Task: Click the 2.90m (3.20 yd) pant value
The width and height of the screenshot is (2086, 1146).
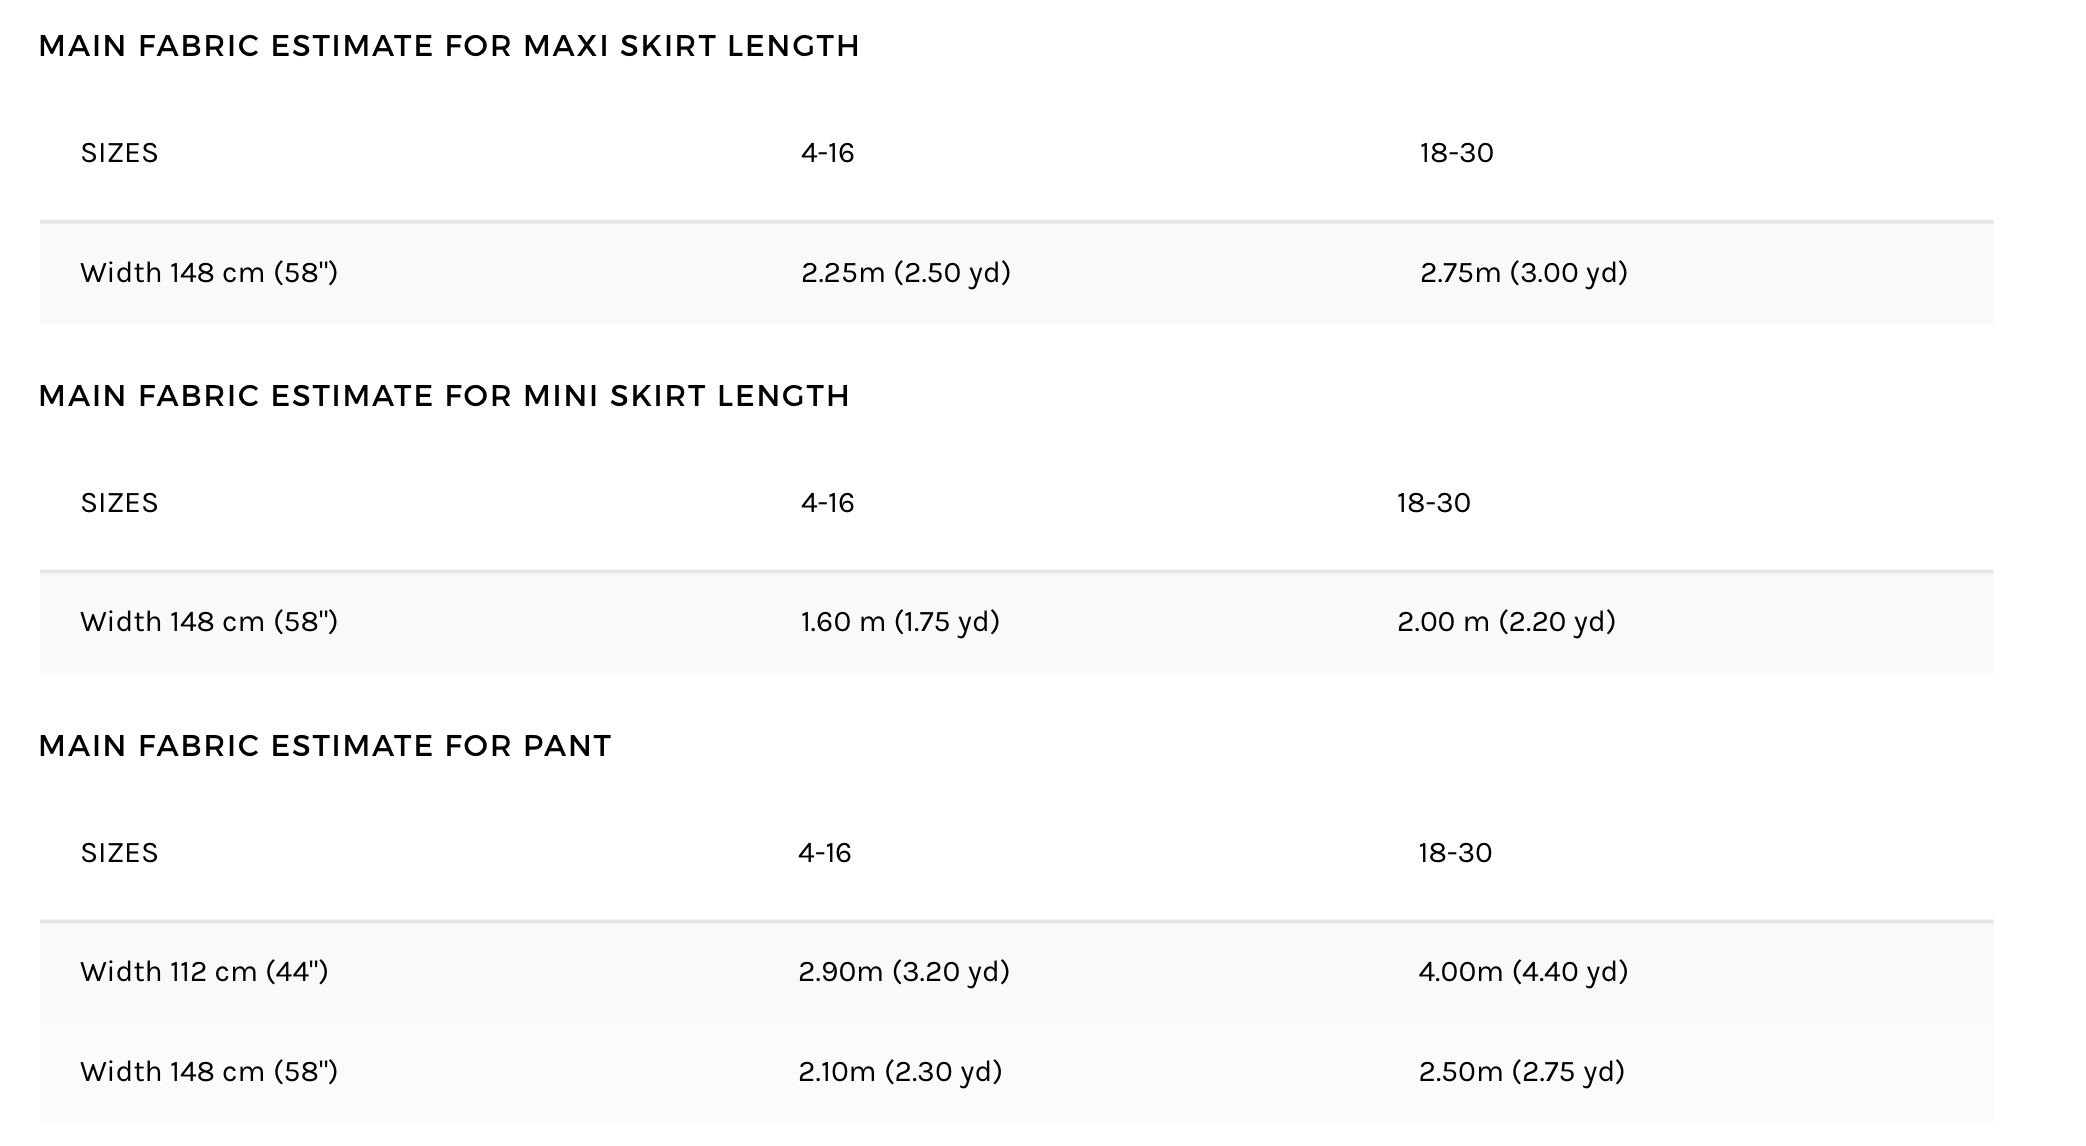Action: [904, 971]
